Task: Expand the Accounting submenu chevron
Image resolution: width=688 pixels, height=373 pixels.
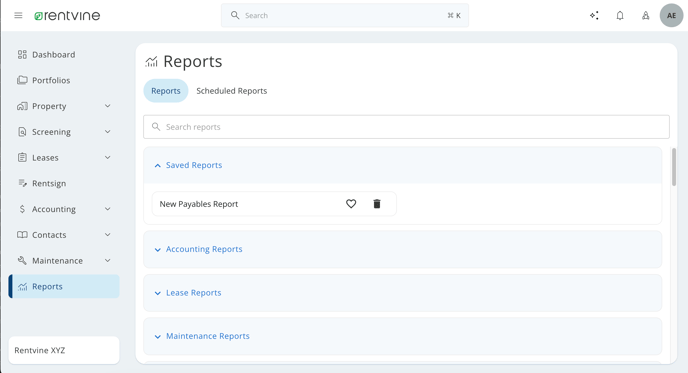Action: [x=108, y=209]
